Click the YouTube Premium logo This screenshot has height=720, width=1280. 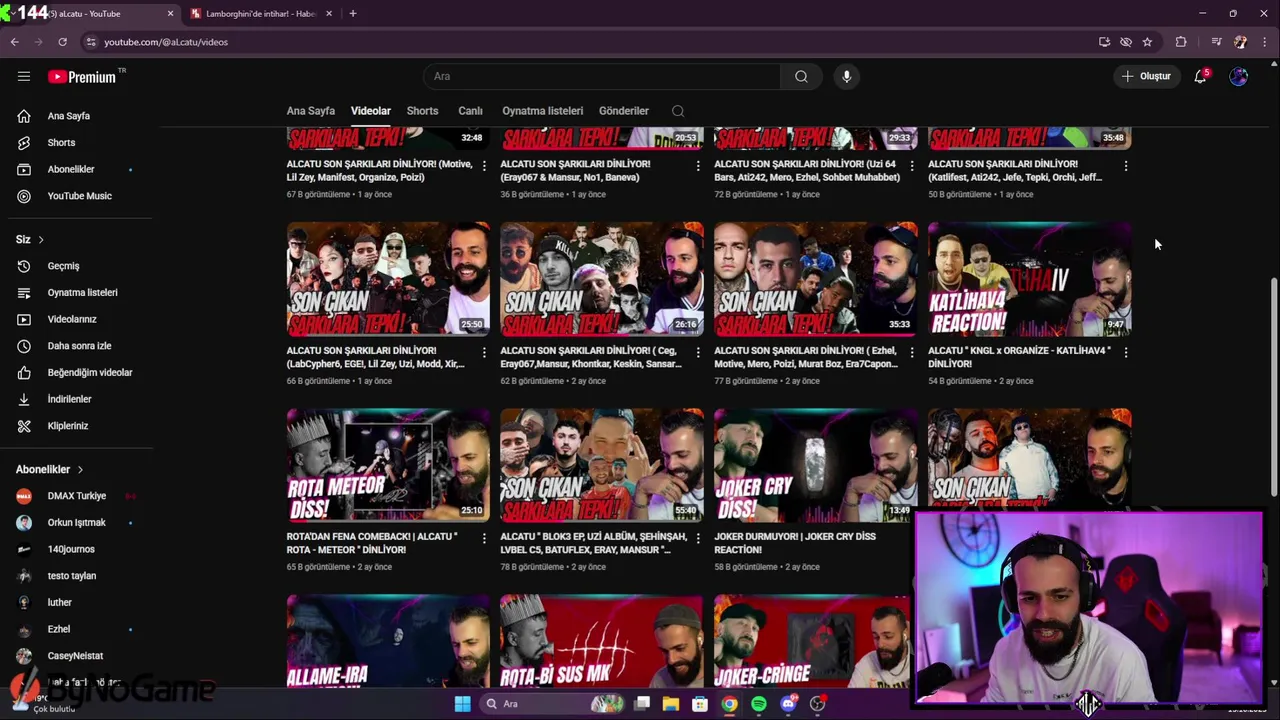pos(82,77)
